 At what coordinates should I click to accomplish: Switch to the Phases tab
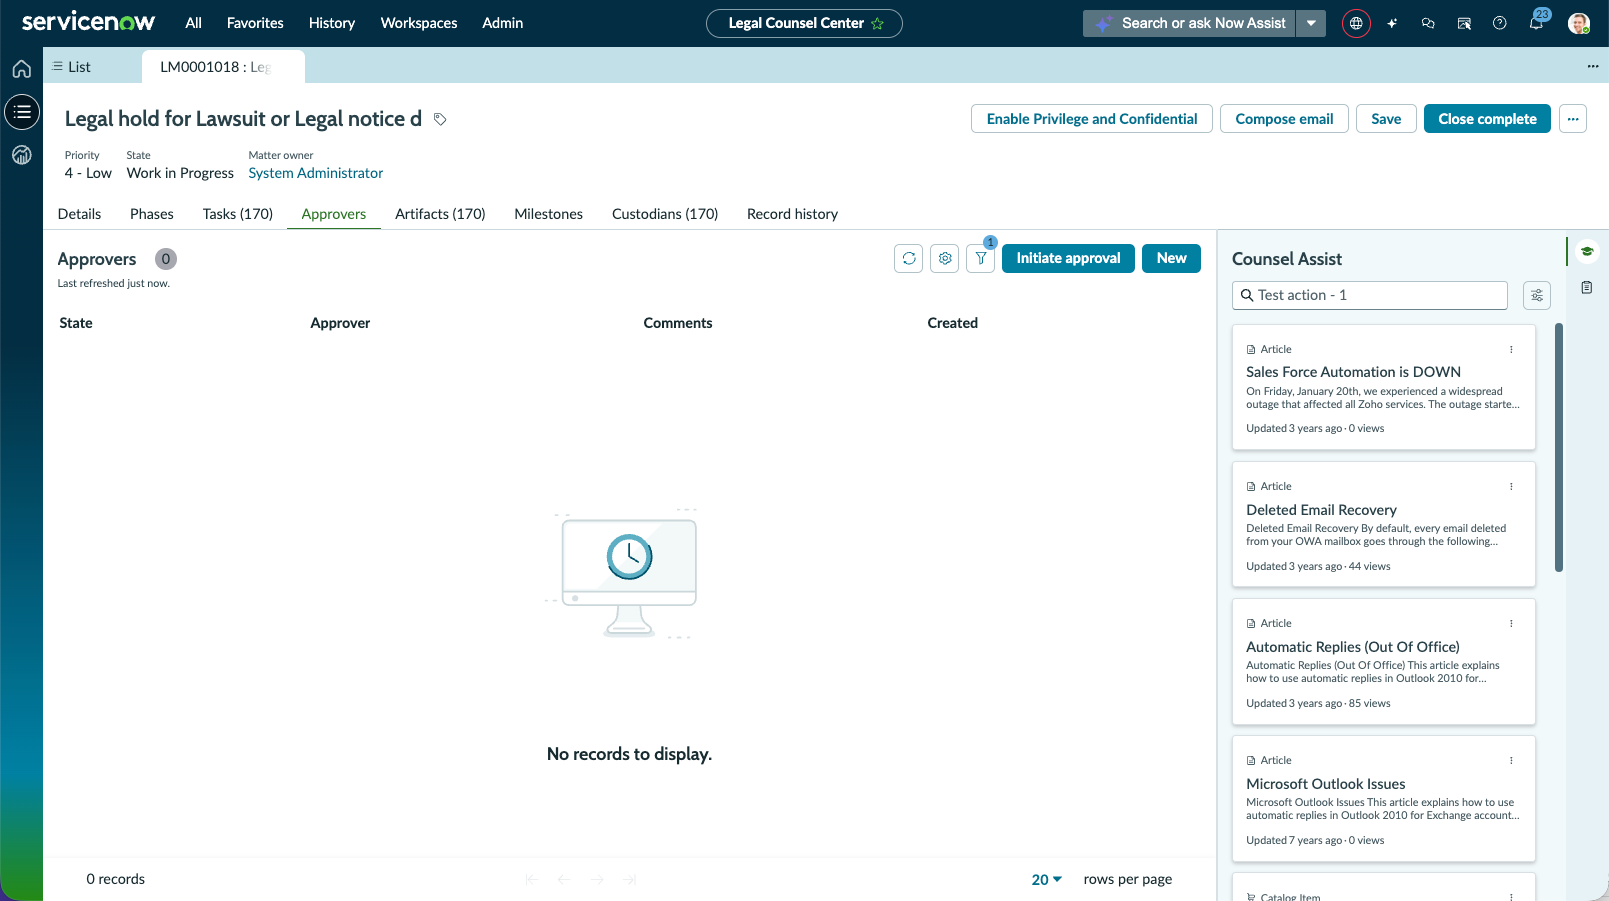pyautogui.click(x=152, y=214)
